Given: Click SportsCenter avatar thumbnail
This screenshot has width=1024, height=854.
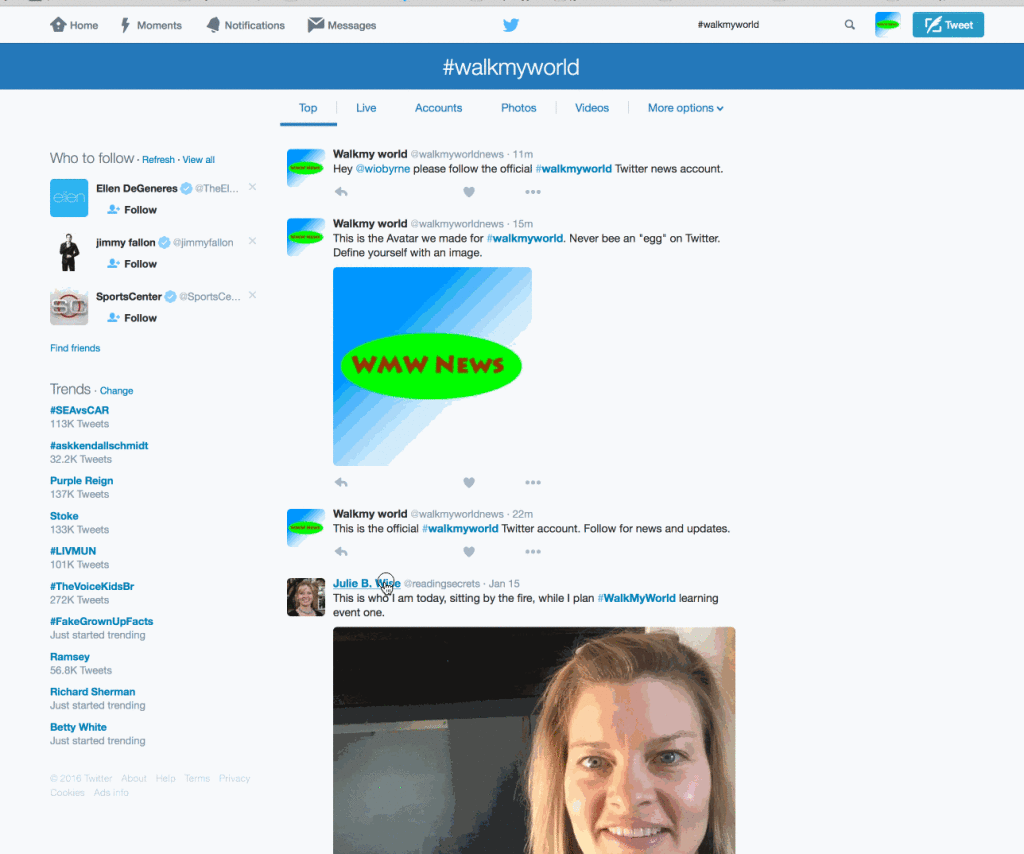Looking at the screenshot, I should pyautogui.click(x=69, y=306).
